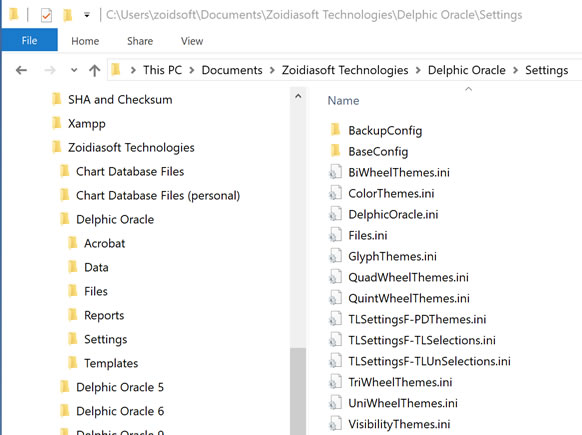This screenshot has height=435, width=582.
Task: Click the Files.ini file icon
Action: pos(335,235)
